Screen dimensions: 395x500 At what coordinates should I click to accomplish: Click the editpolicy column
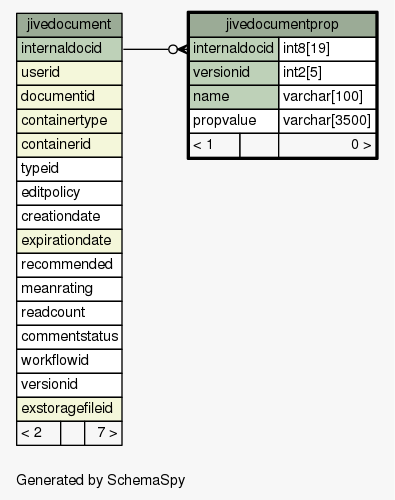coord(69,193)
